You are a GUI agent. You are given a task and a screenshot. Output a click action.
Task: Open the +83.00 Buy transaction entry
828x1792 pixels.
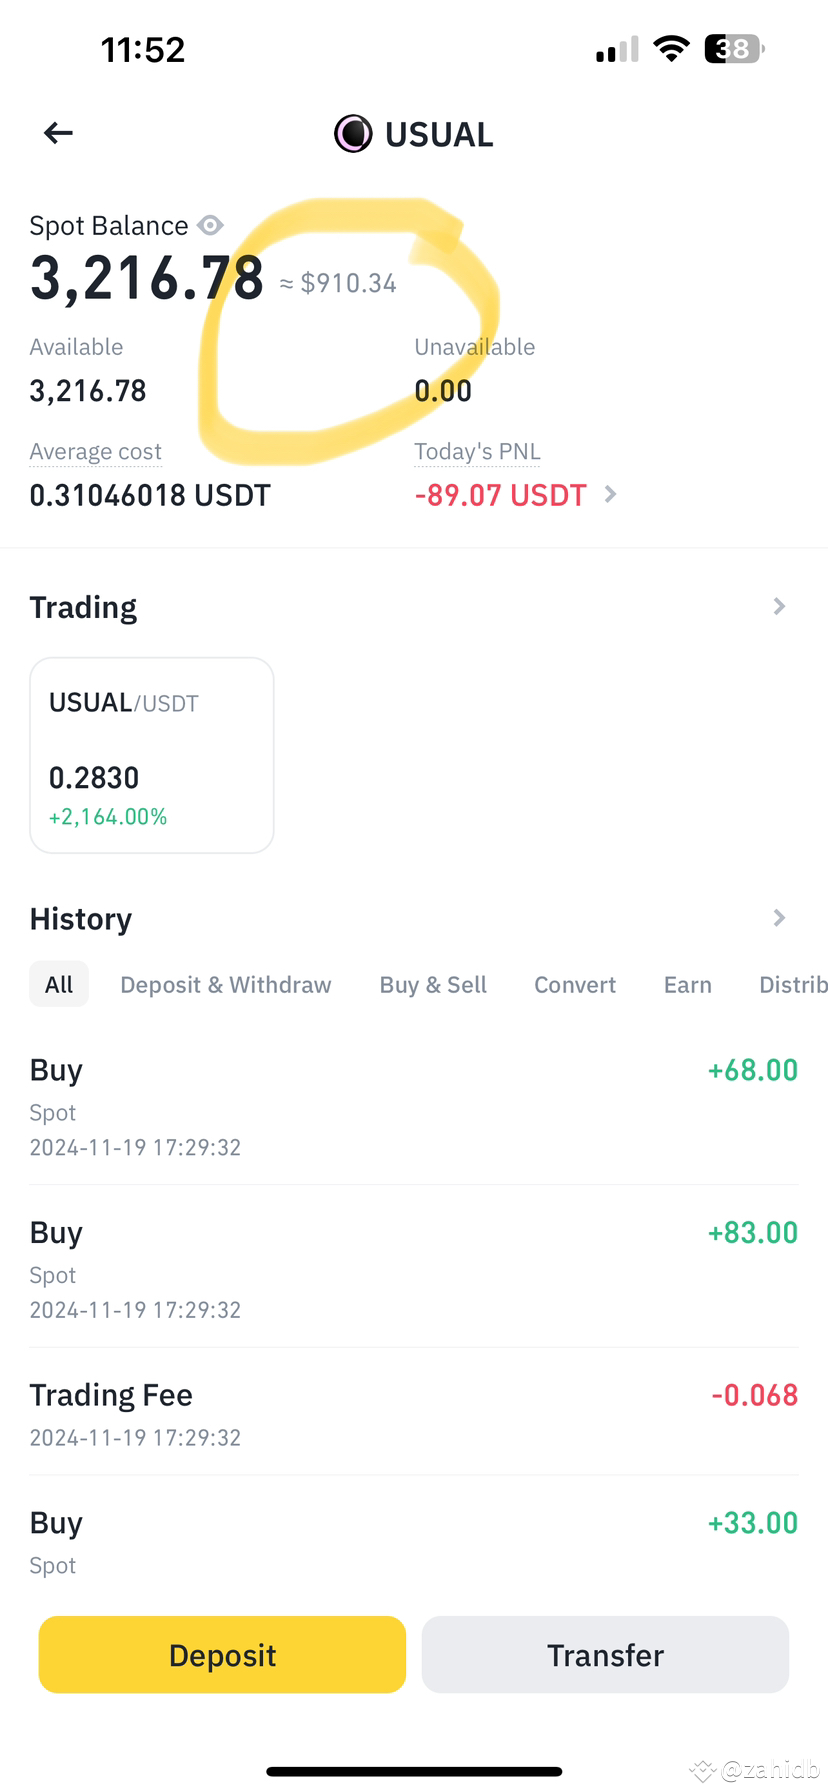point(414,1268)
